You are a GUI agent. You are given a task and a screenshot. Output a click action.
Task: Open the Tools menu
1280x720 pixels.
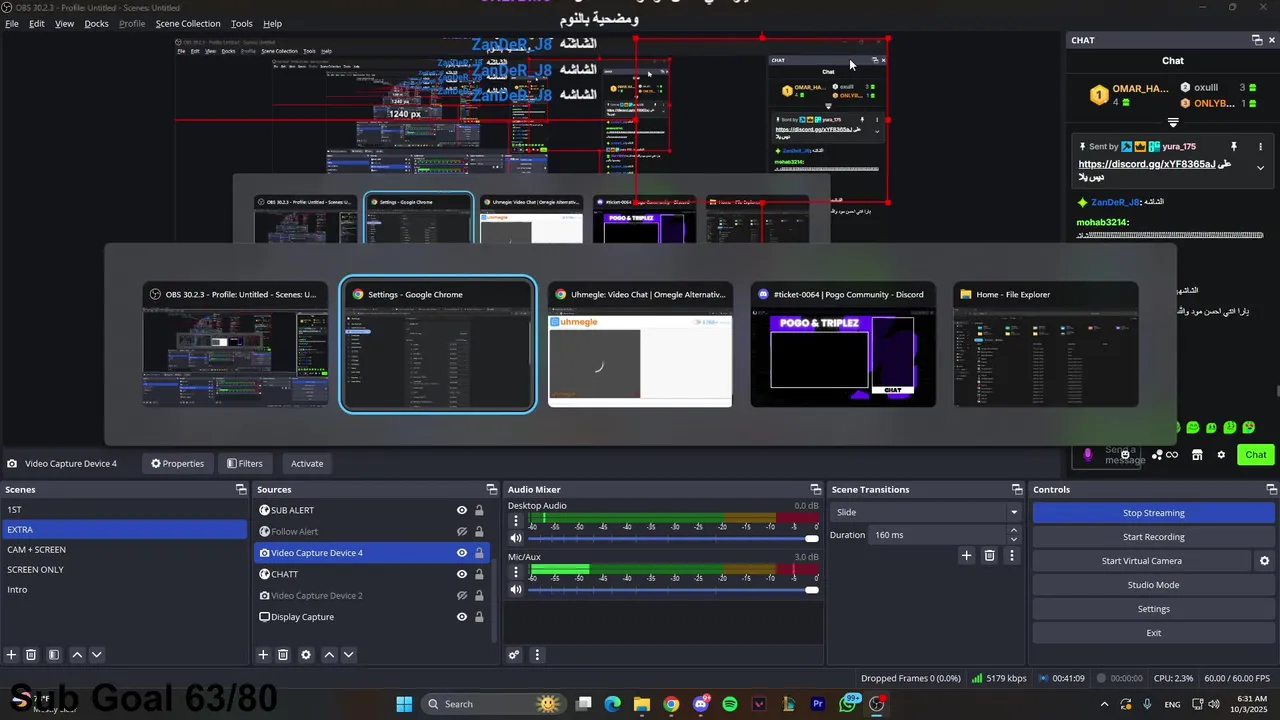click(x=242, y=23)
